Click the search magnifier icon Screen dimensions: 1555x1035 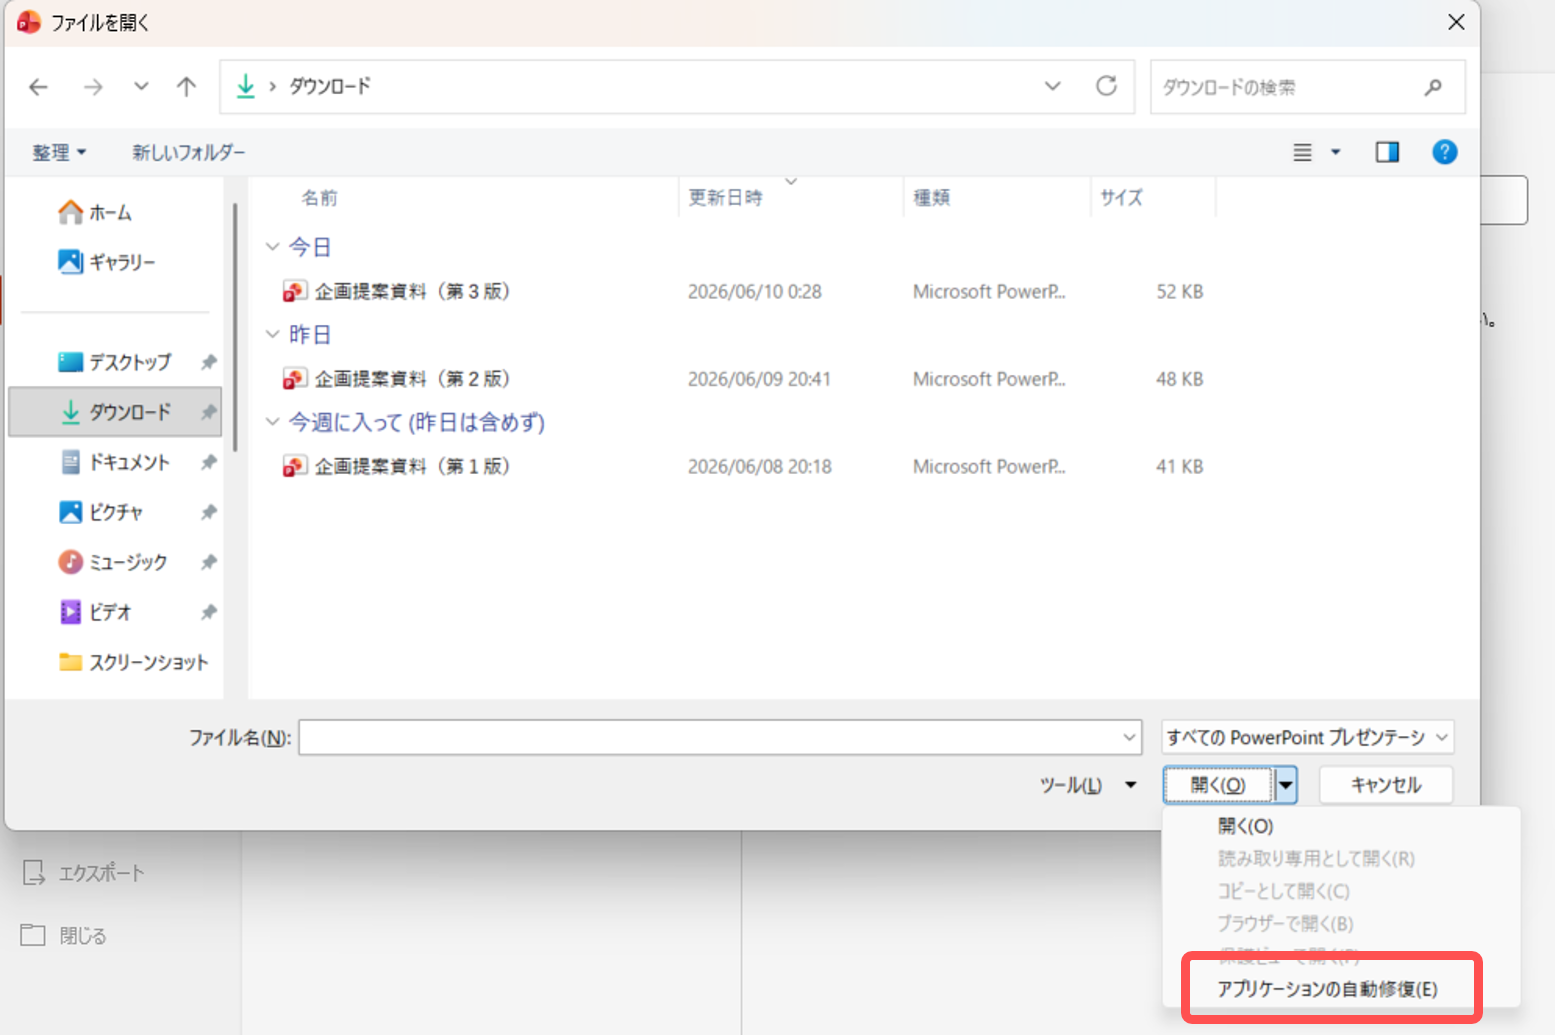pos(1433,87)
